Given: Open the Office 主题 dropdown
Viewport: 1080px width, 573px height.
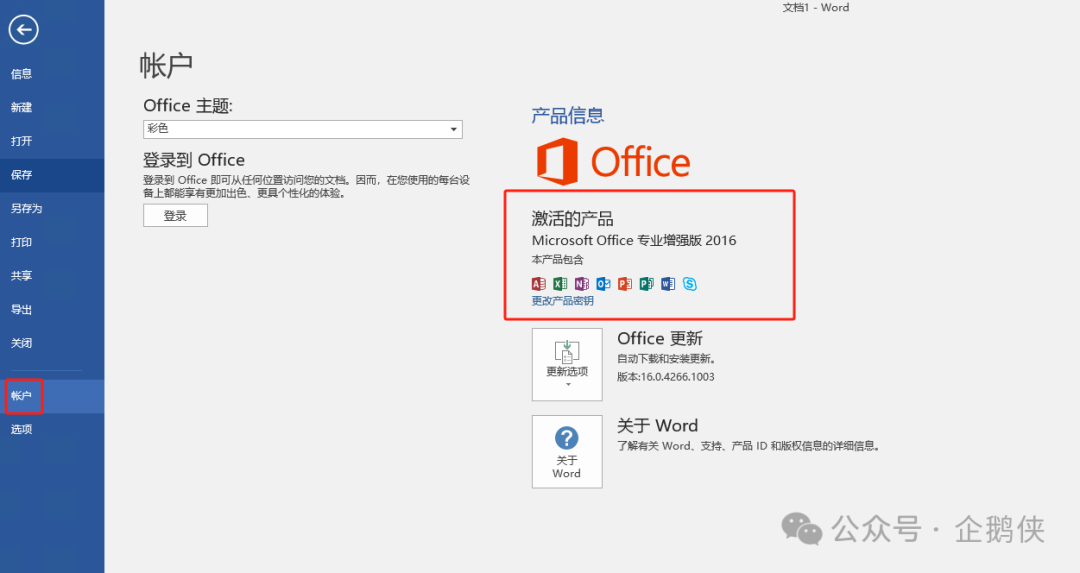Looking at the screenshot, I should [x=303, y=129].
